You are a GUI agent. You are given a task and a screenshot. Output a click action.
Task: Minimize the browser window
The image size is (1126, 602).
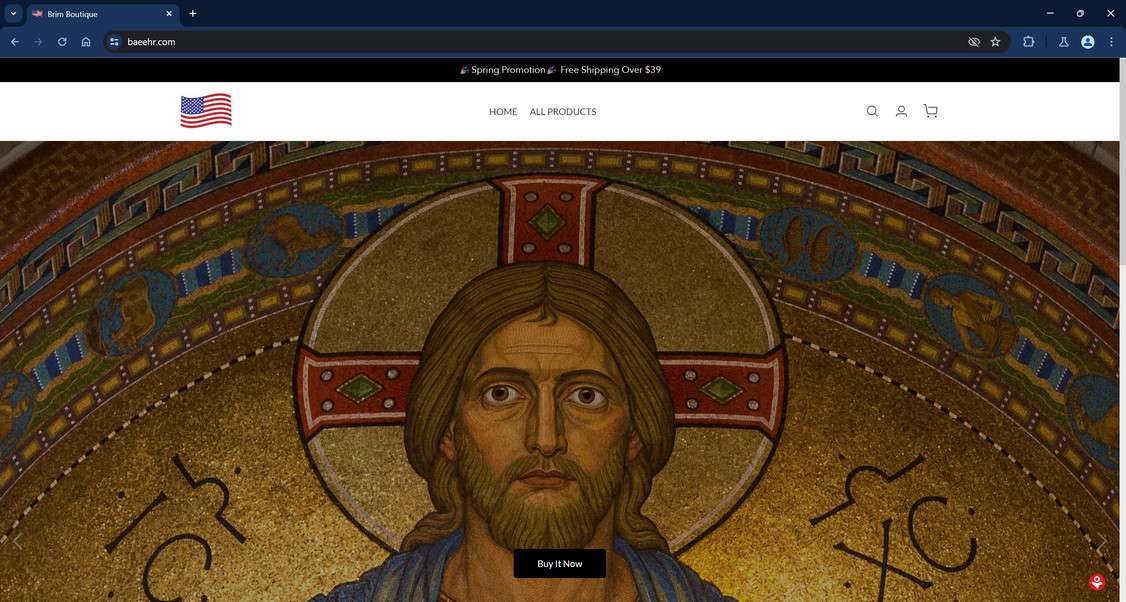click(x=1050, y=13)
